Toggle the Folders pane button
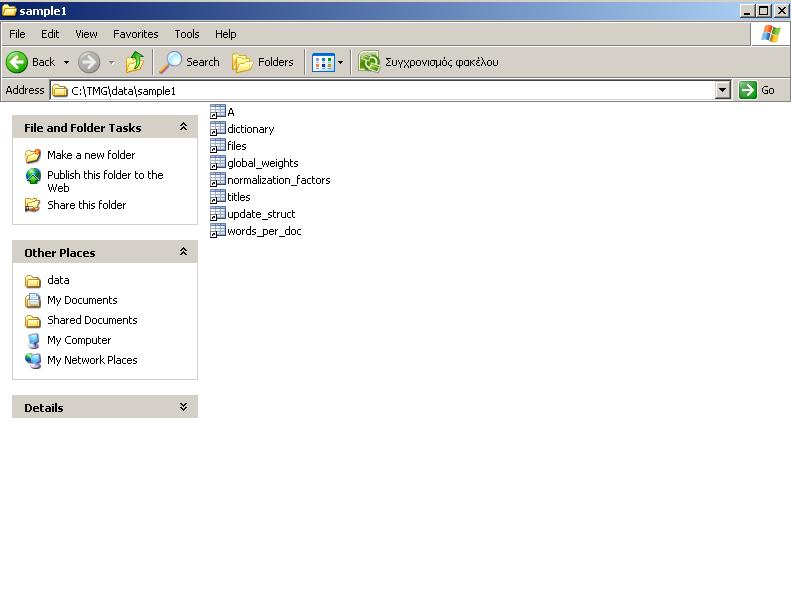791x594 pixels. coord(263,62)
